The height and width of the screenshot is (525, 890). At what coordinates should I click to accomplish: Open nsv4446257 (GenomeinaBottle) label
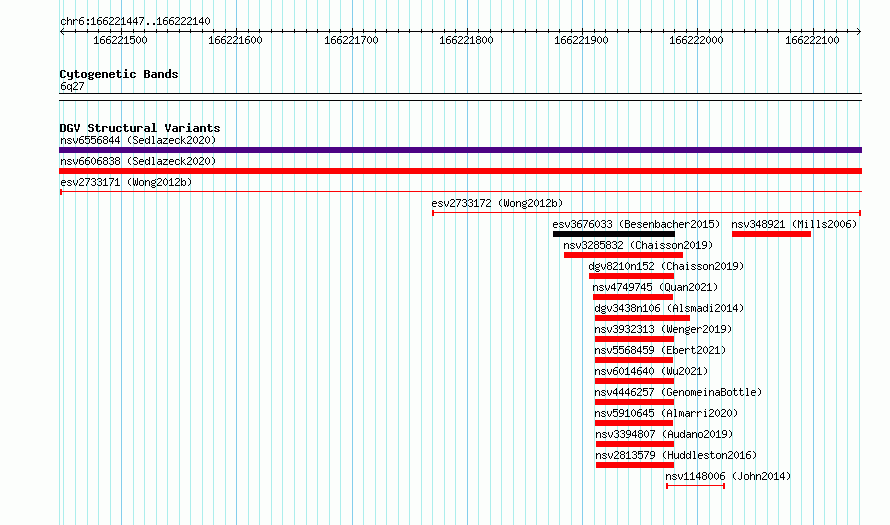tap(678, 392)
